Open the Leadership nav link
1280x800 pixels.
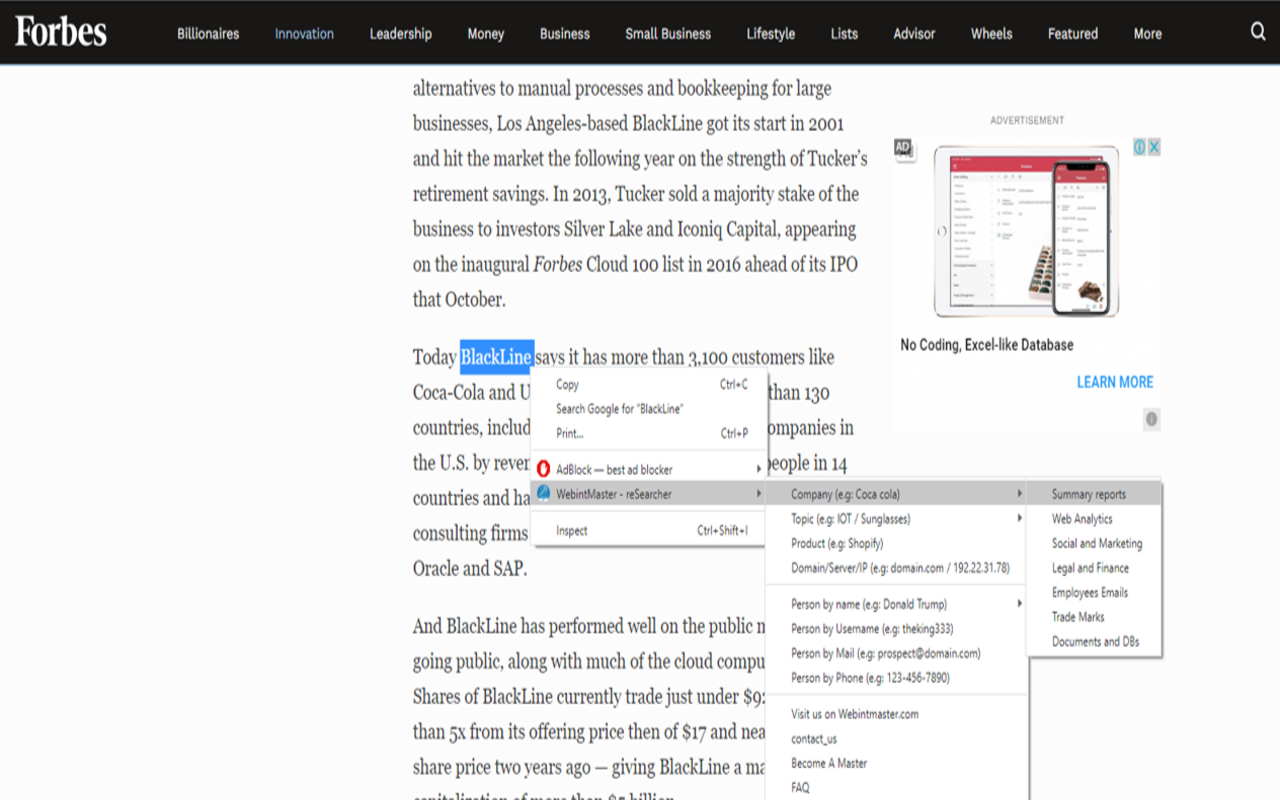400,33
